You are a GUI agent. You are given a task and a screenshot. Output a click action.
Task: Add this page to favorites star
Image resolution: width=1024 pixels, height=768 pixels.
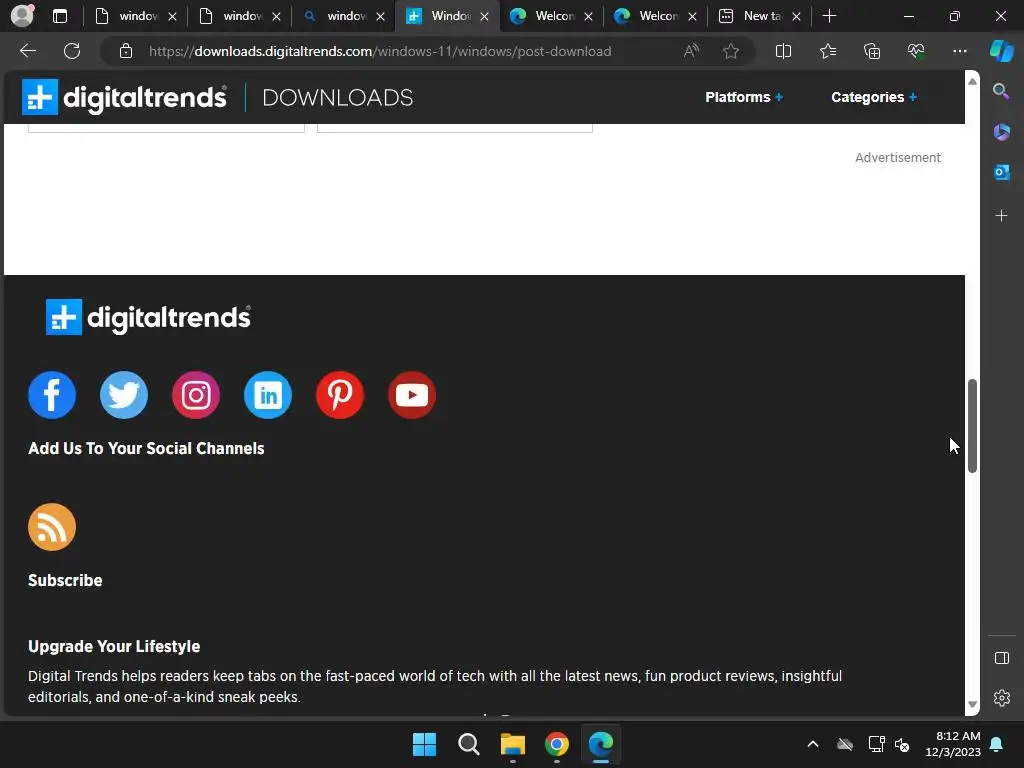(x=731, y=51)
